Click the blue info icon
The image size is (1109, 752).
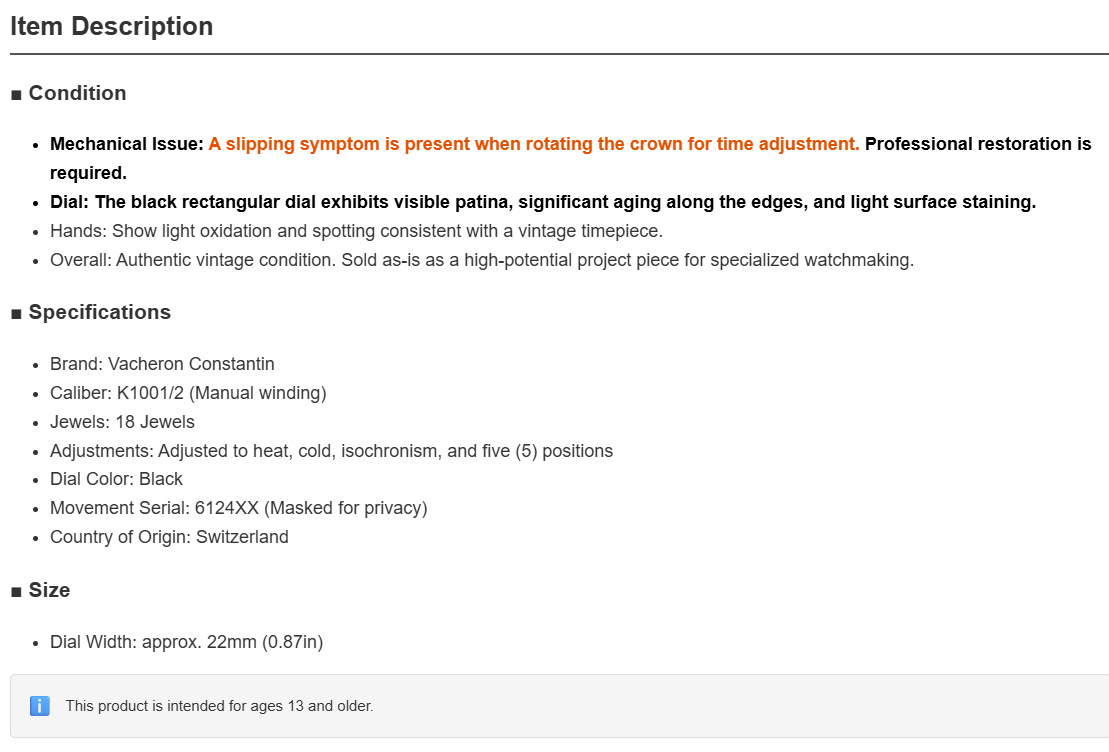[x=40, y=705]
